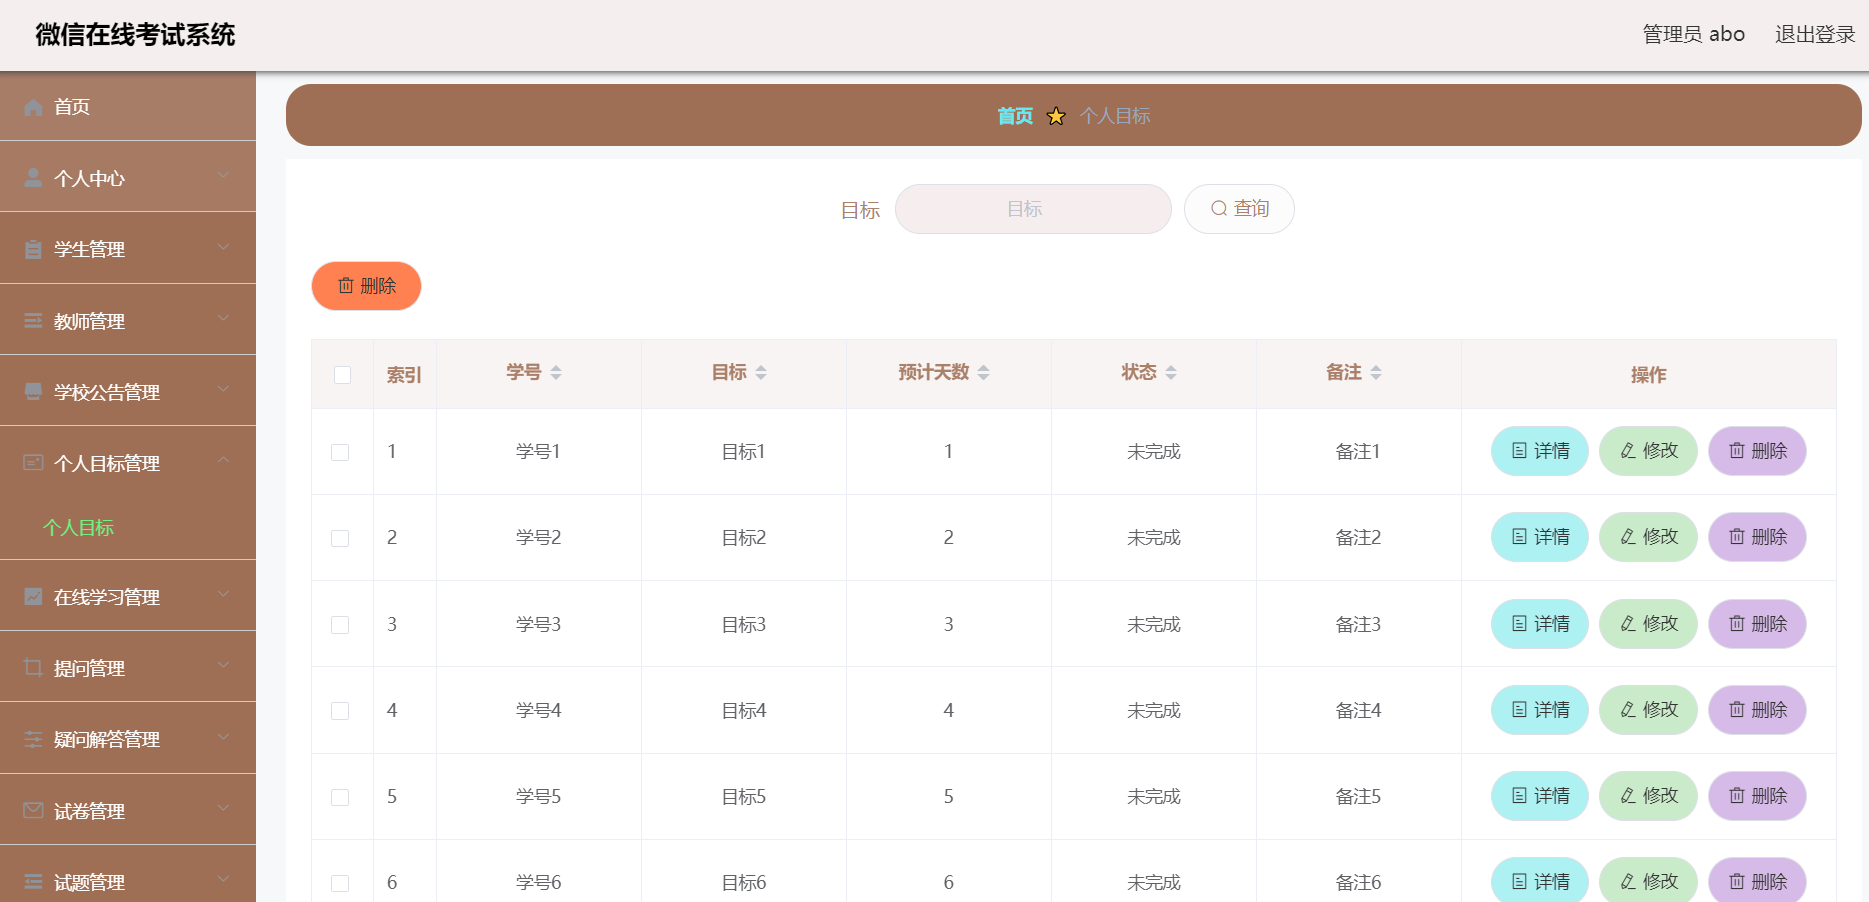Screen dimensions: 1869x902
Task: Open details for row 学号6
Action: tap(1540, 882)
